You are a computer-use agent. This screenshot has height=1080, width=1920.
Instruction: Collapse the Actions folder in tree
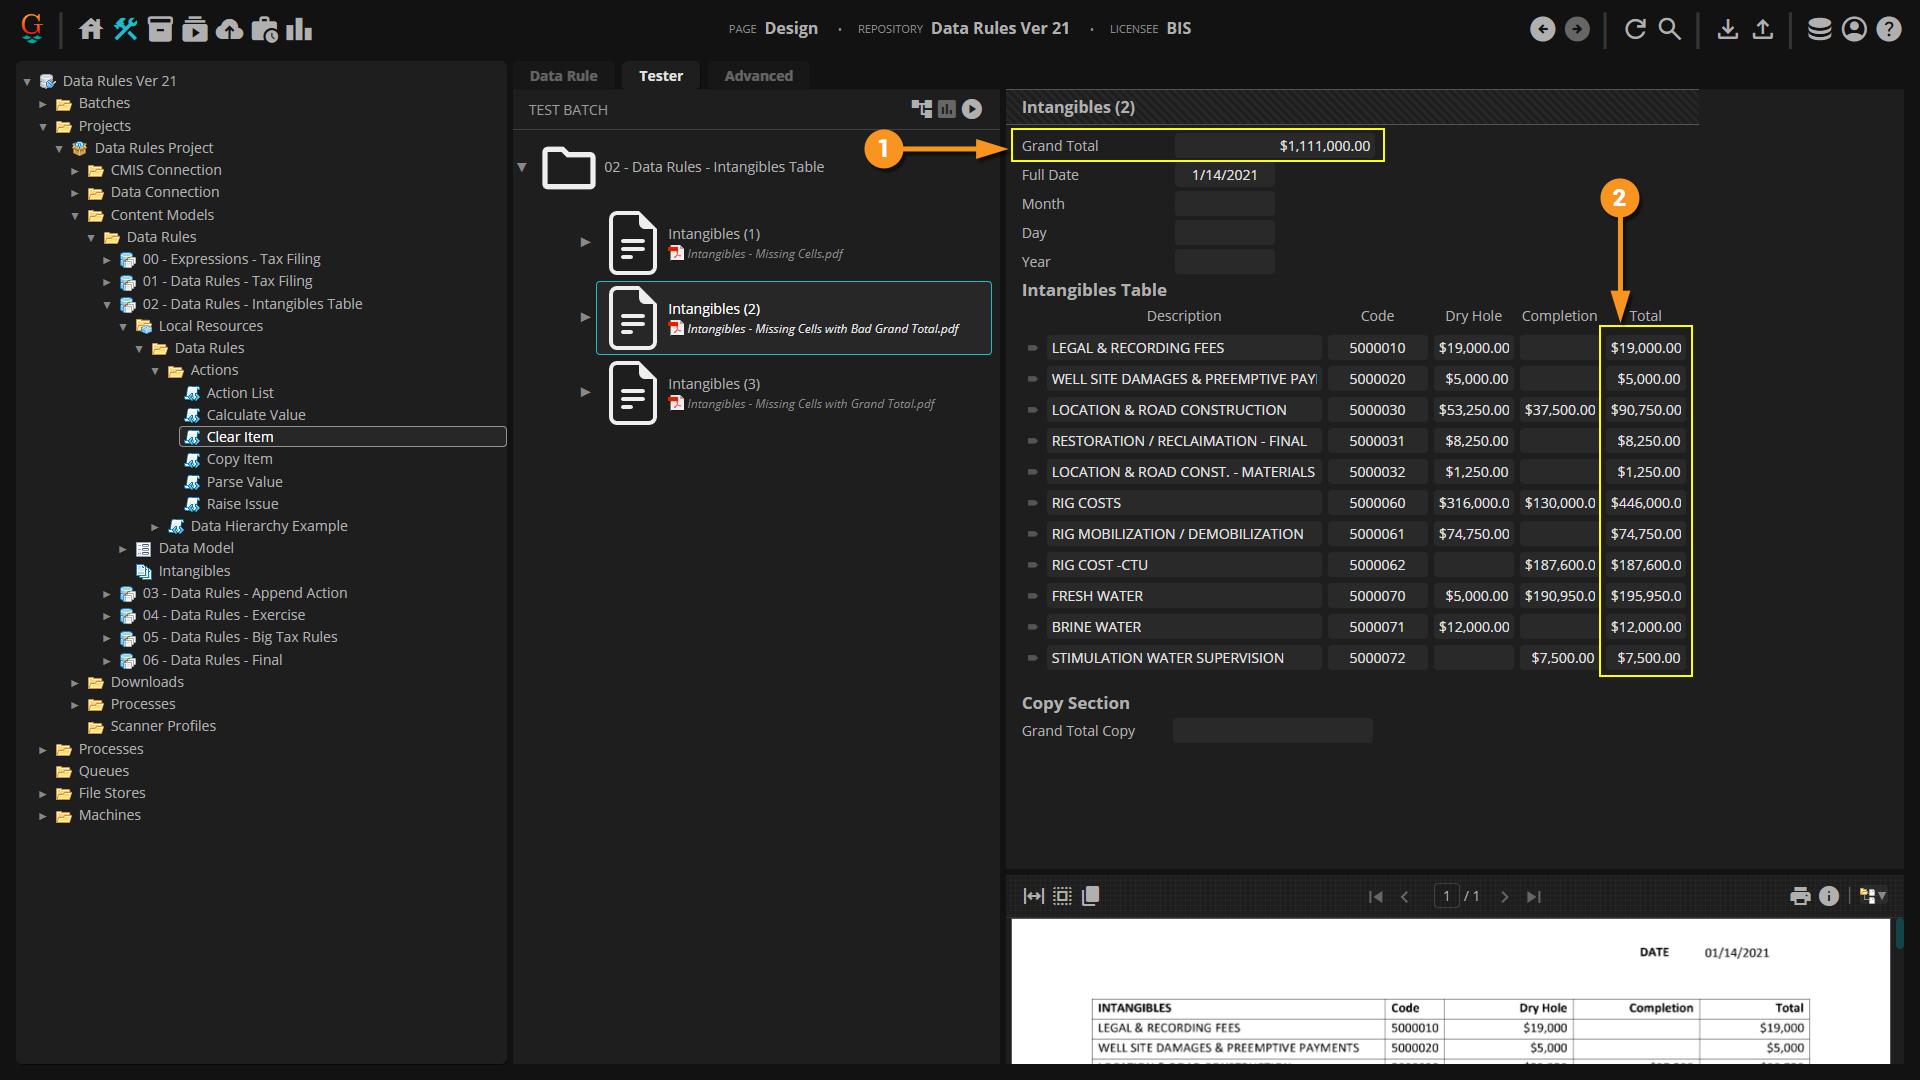pos(155,371)
